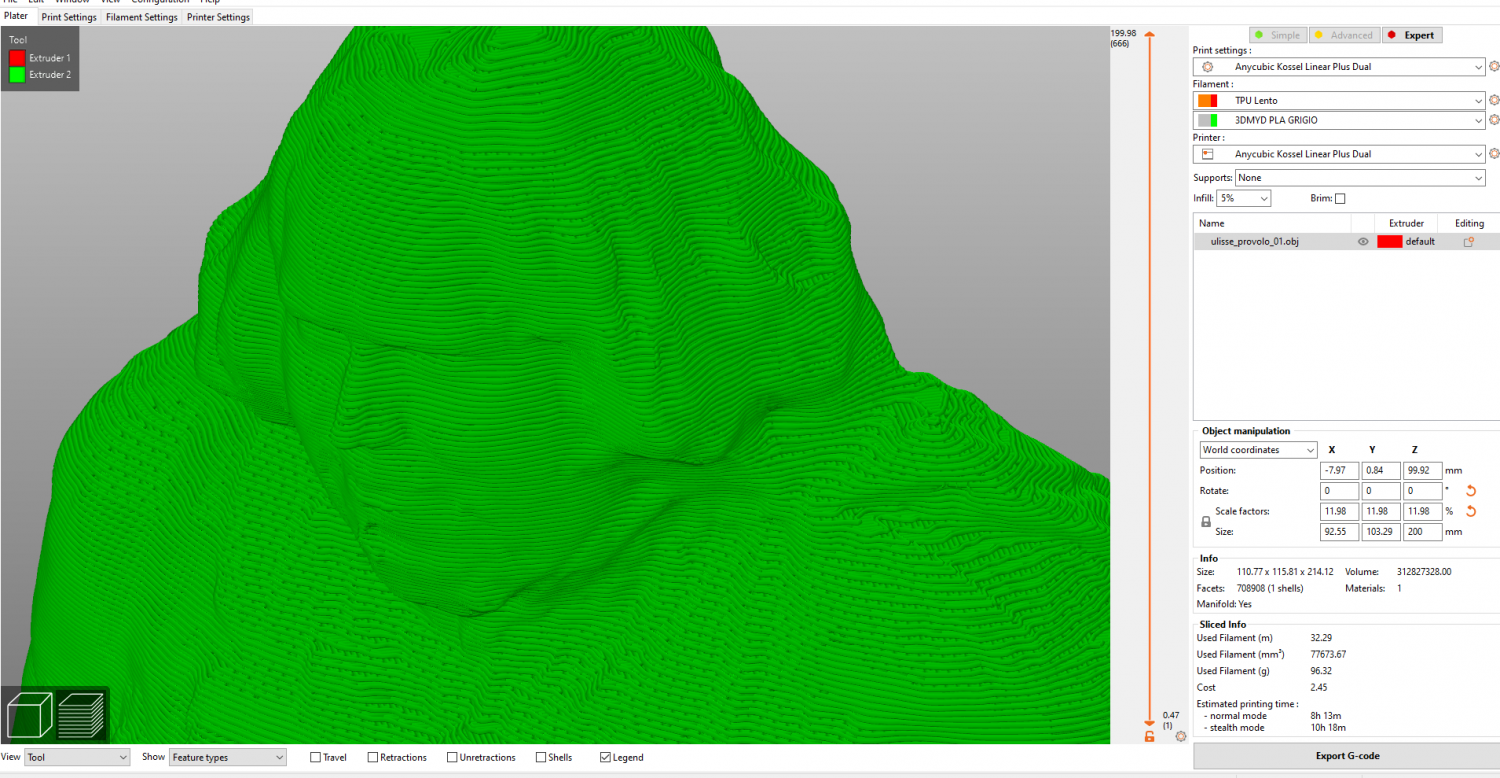1500x778 pixels.
Task: Click the eye icon for ulisse_provolo_01.obj
Action: coord(1363,242)
